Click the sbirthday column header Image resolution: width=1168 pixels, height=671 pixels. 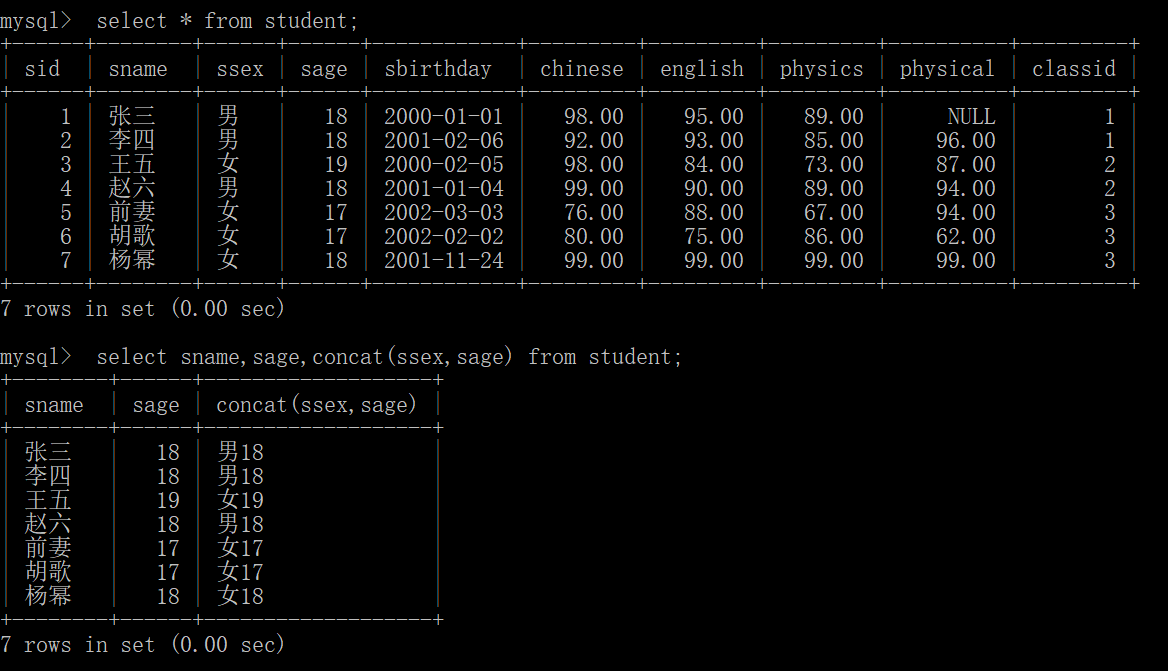[438, 69]
